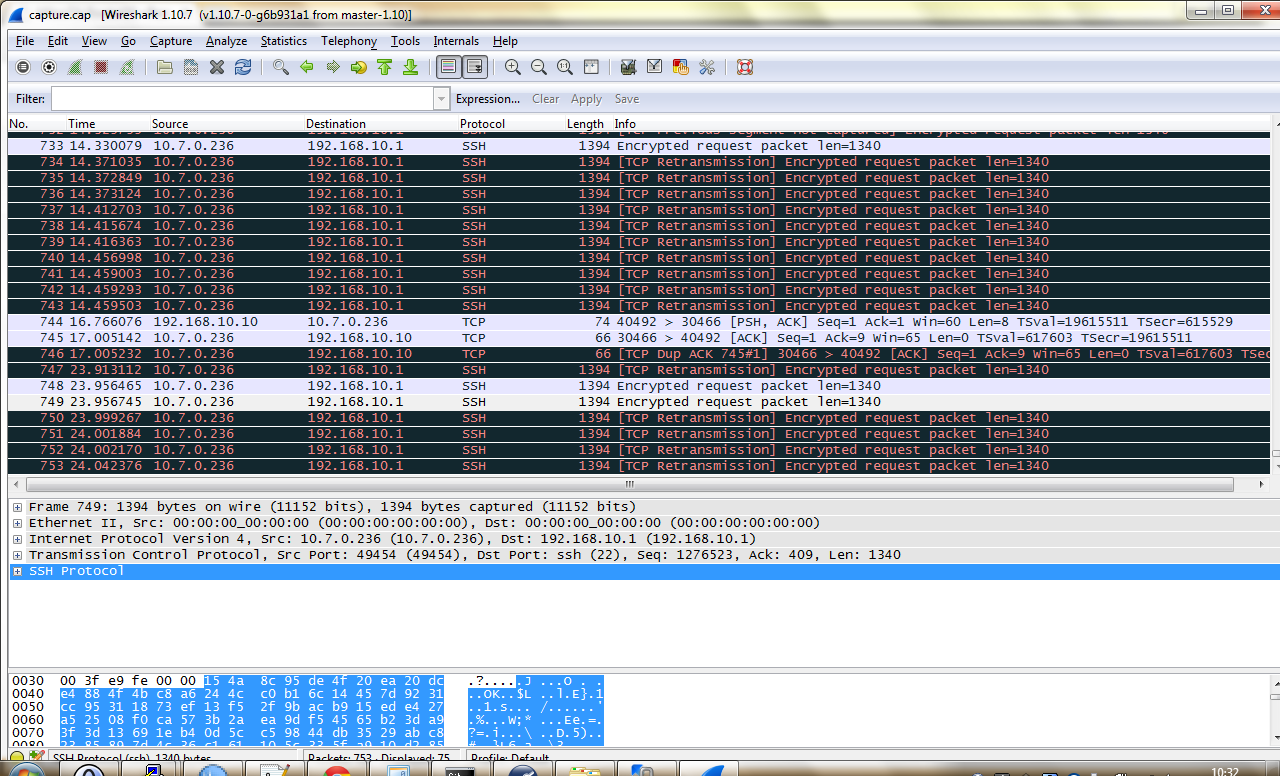This screenshot has width=1280, height=776.
Task: Jump to the first packet using the toolbar arrow
Action: point(385,67)
